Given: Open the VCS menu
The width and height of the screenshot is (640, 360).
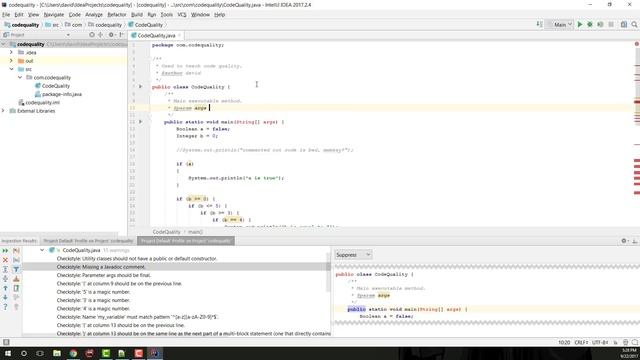Looking at the screenshot, I should coord(182,14).
